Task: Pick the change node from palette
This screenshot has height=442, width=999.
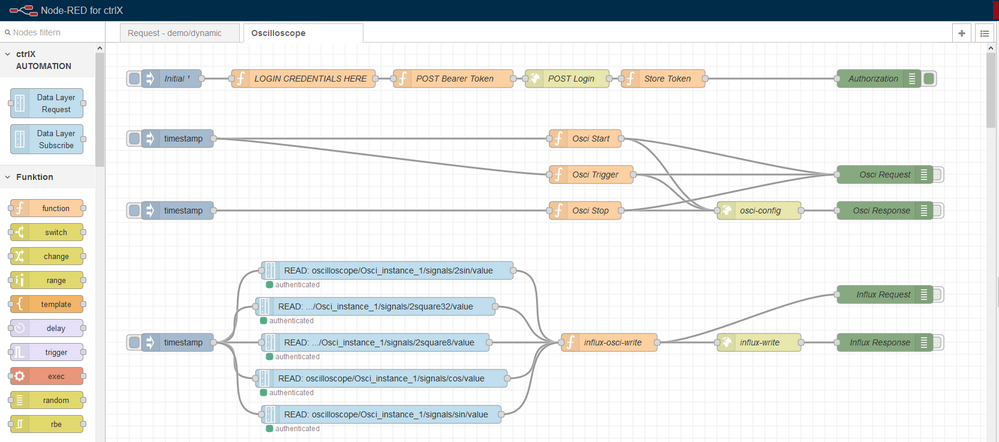Action: [x=48, y=256]
